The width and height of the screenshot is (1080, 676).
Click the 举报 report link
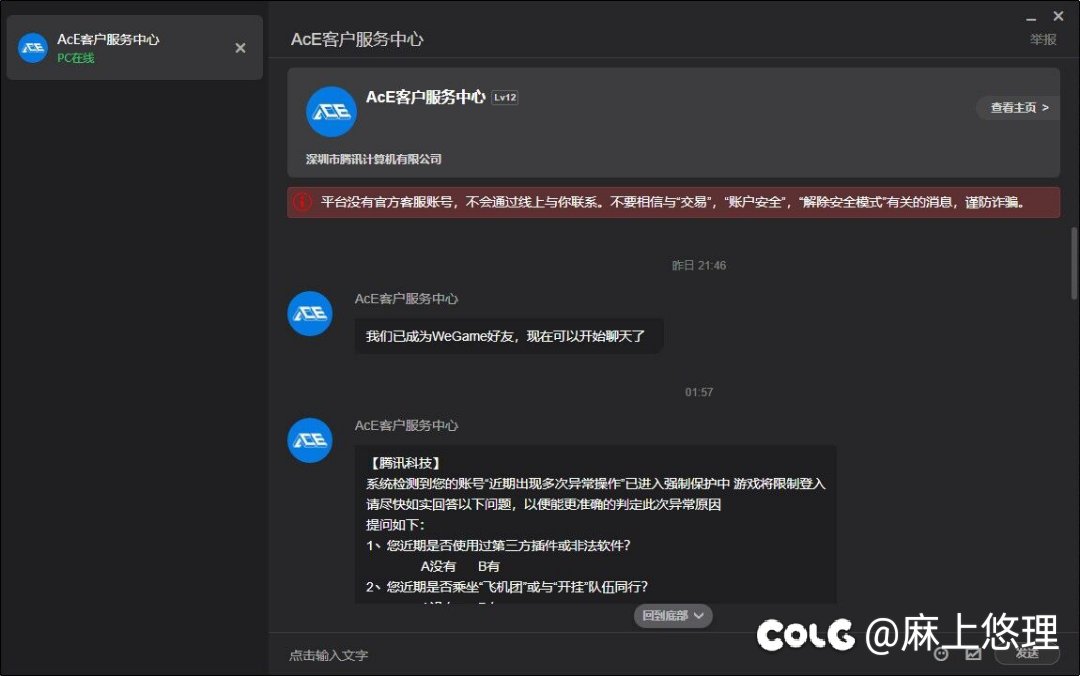(x=1043, y=39)
